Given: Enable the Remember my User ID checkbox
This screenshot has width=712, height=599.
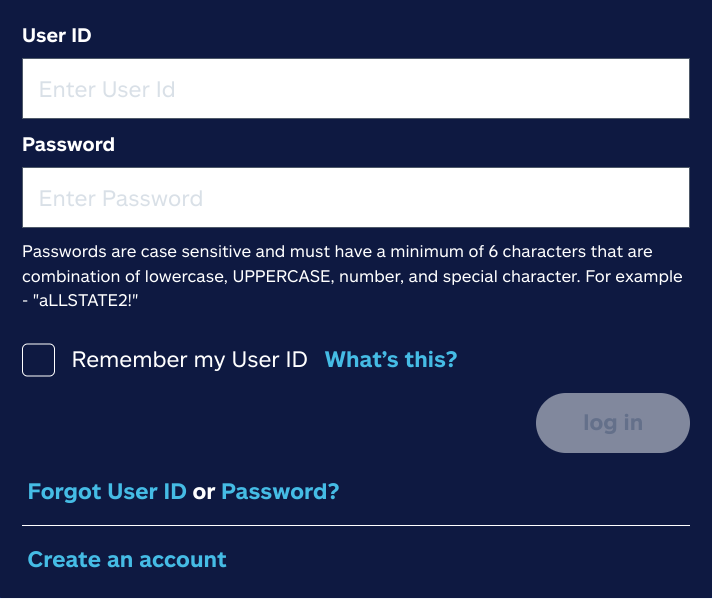Looking at the screenshot, I should coord(39,360).
